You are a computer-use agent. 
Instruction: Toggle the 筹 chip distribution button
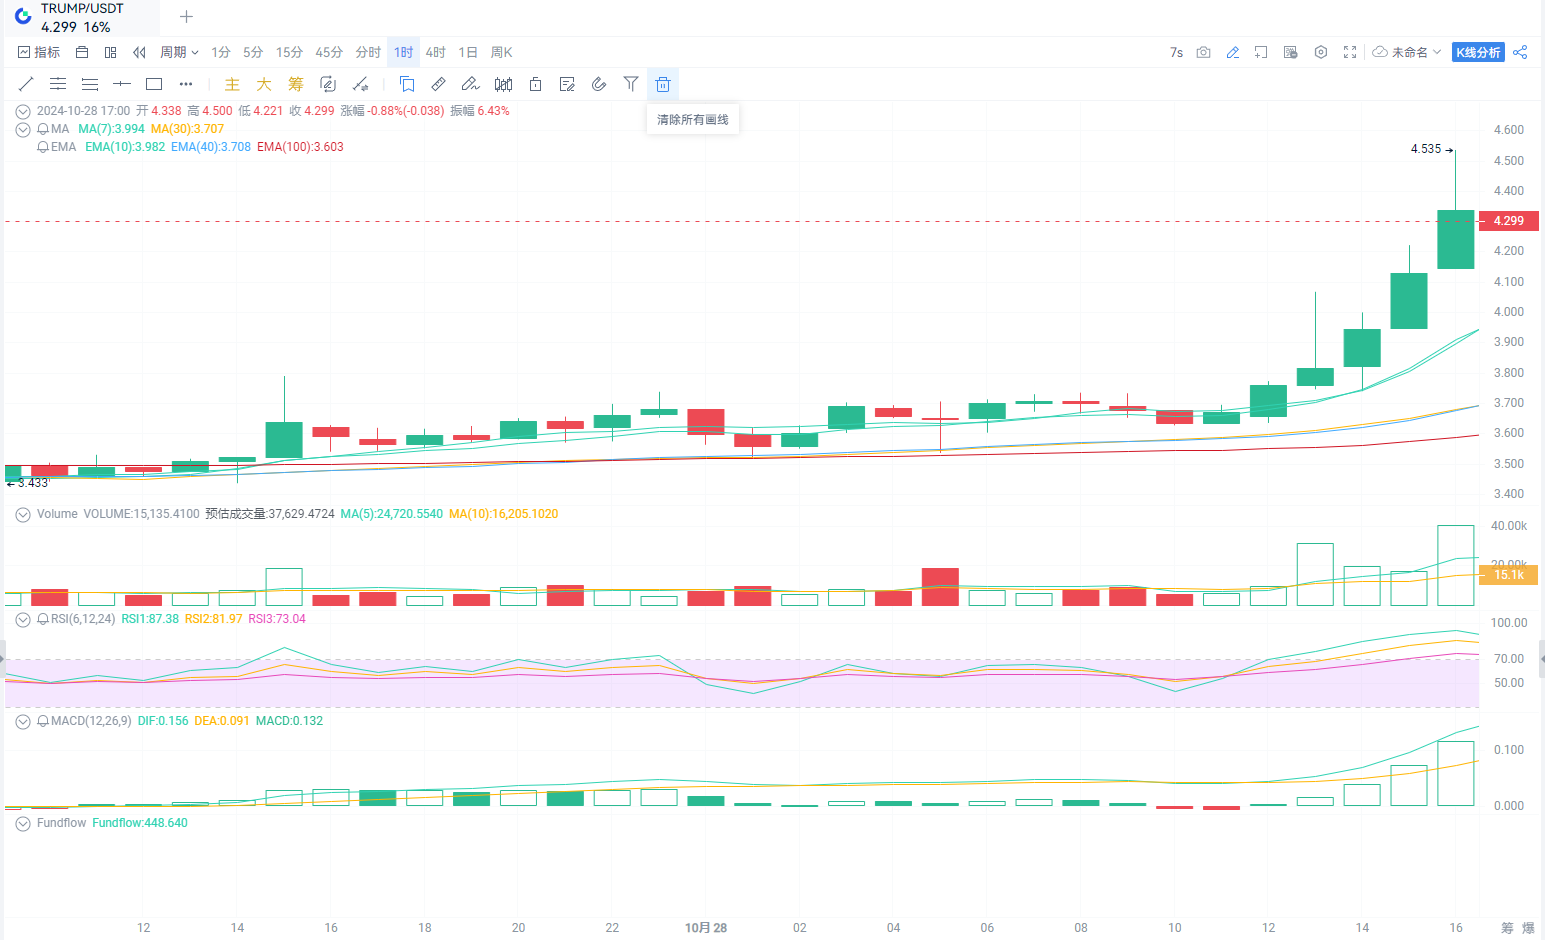[x=296, y=84]
